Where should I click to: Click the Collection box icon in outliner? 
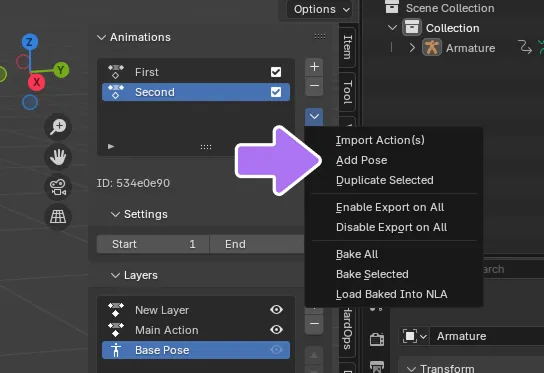412,27
